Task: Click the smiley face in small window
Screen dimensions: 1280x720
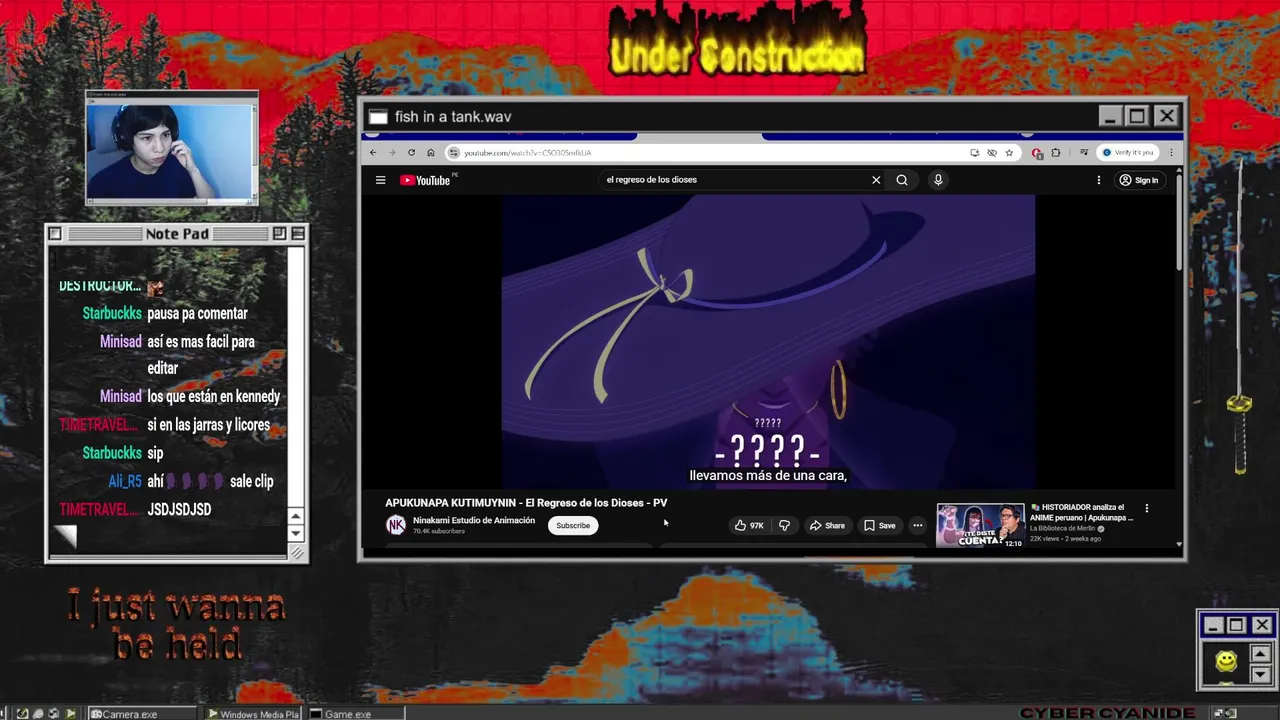Action: point(1226,661)
